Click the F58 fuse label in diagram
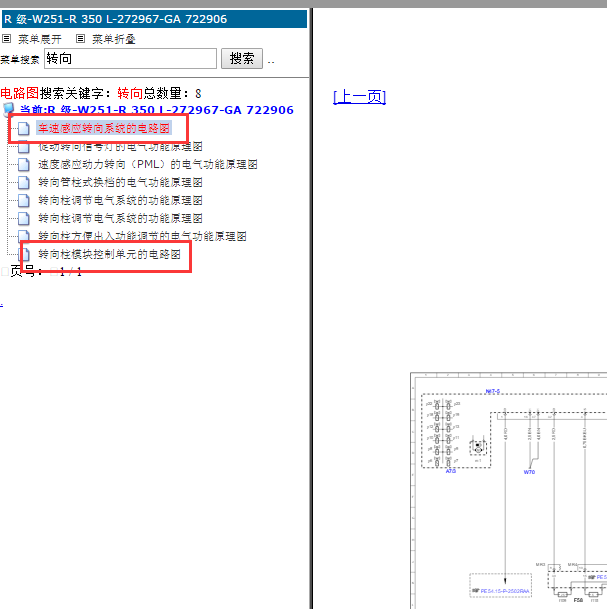Image resolution: width=607 pixels, height=609 pixels. pos(578,600)
